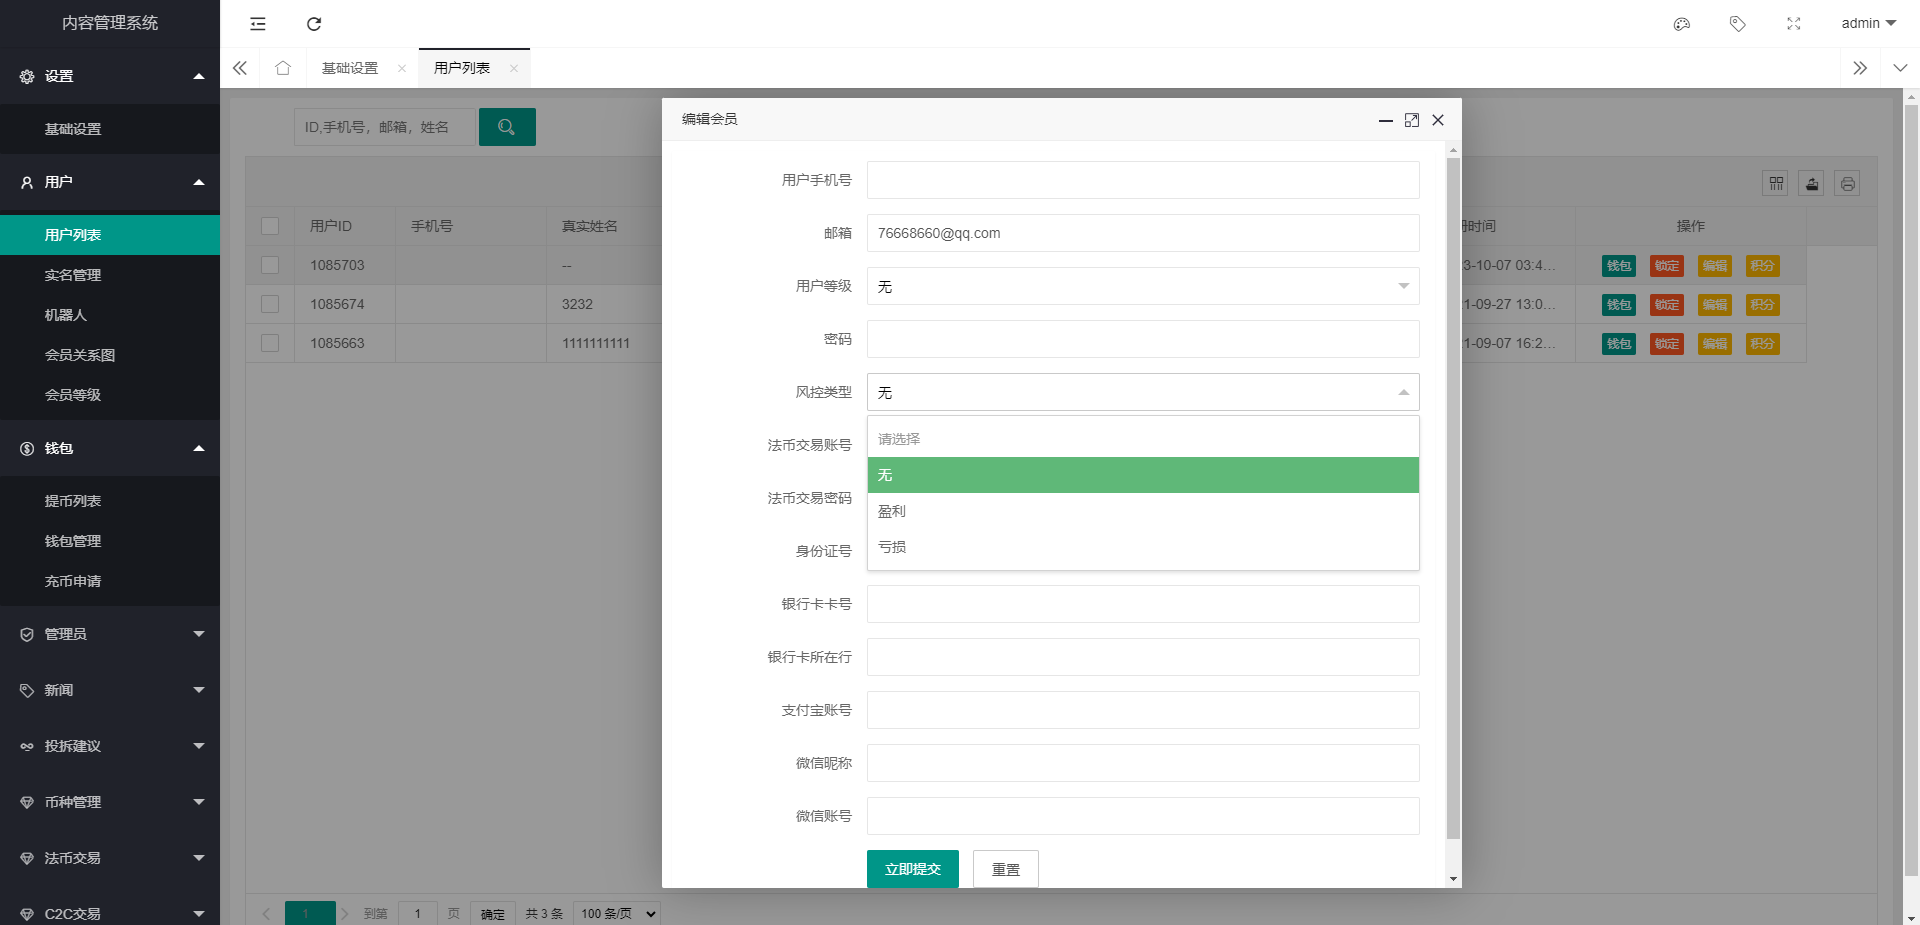Click the home tab icon
Viewport: 1920px width, 925px height.
point(283,68)
